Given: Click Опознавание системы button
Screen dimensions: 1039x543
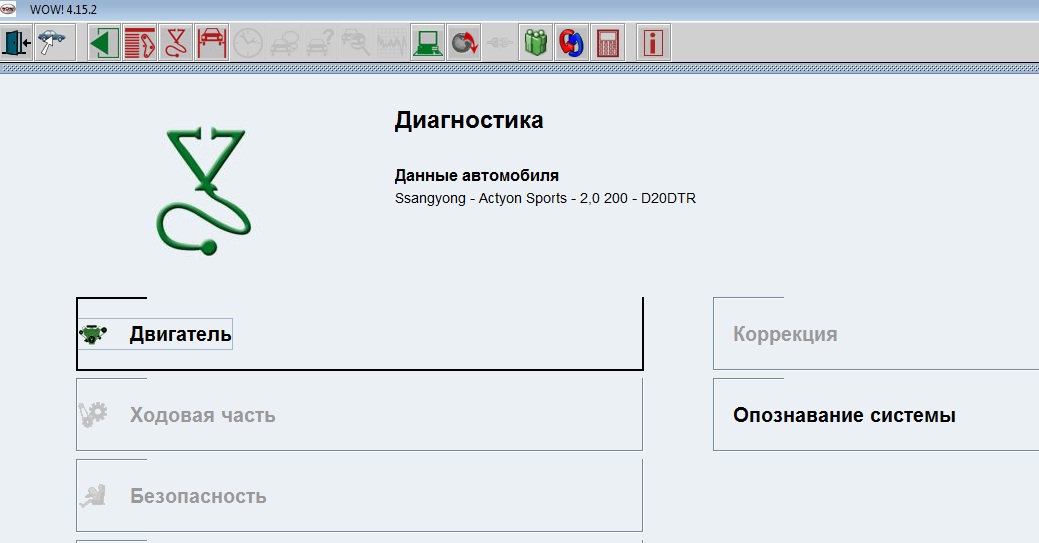Looking at the screenshot, I should point(876,414).
